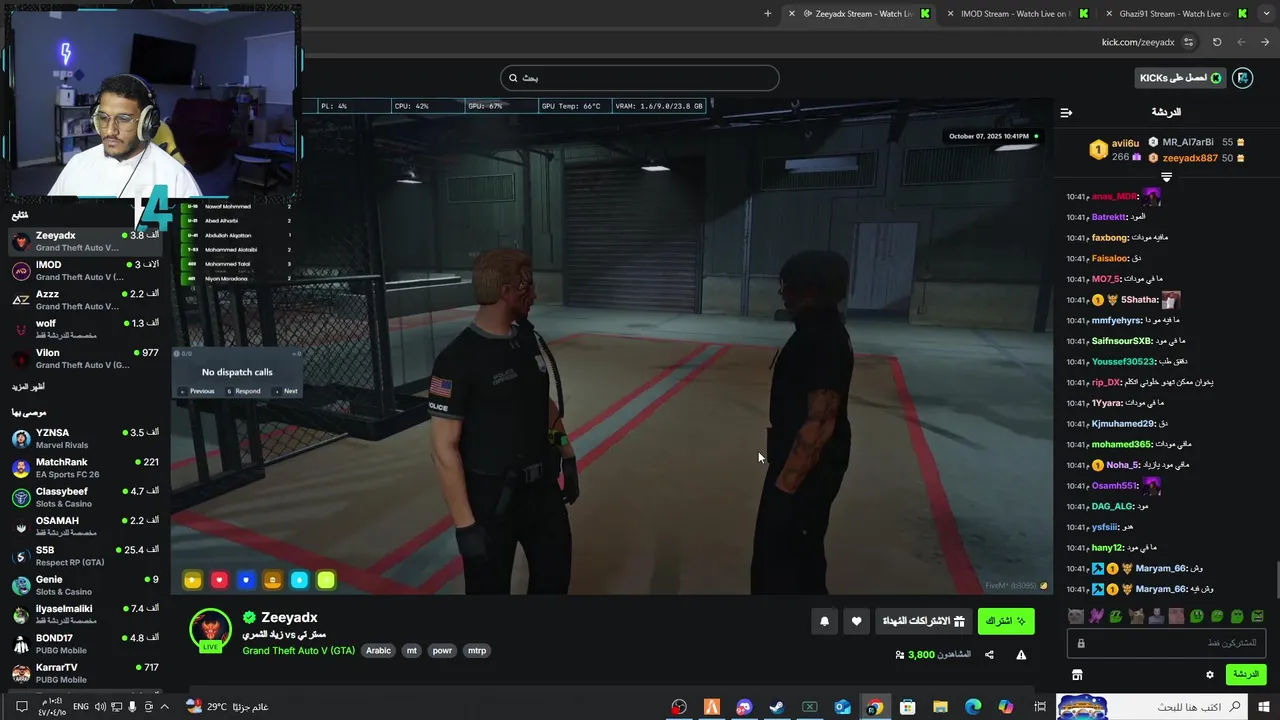Collapse the chat panel icon

[x=1066, y=112]
